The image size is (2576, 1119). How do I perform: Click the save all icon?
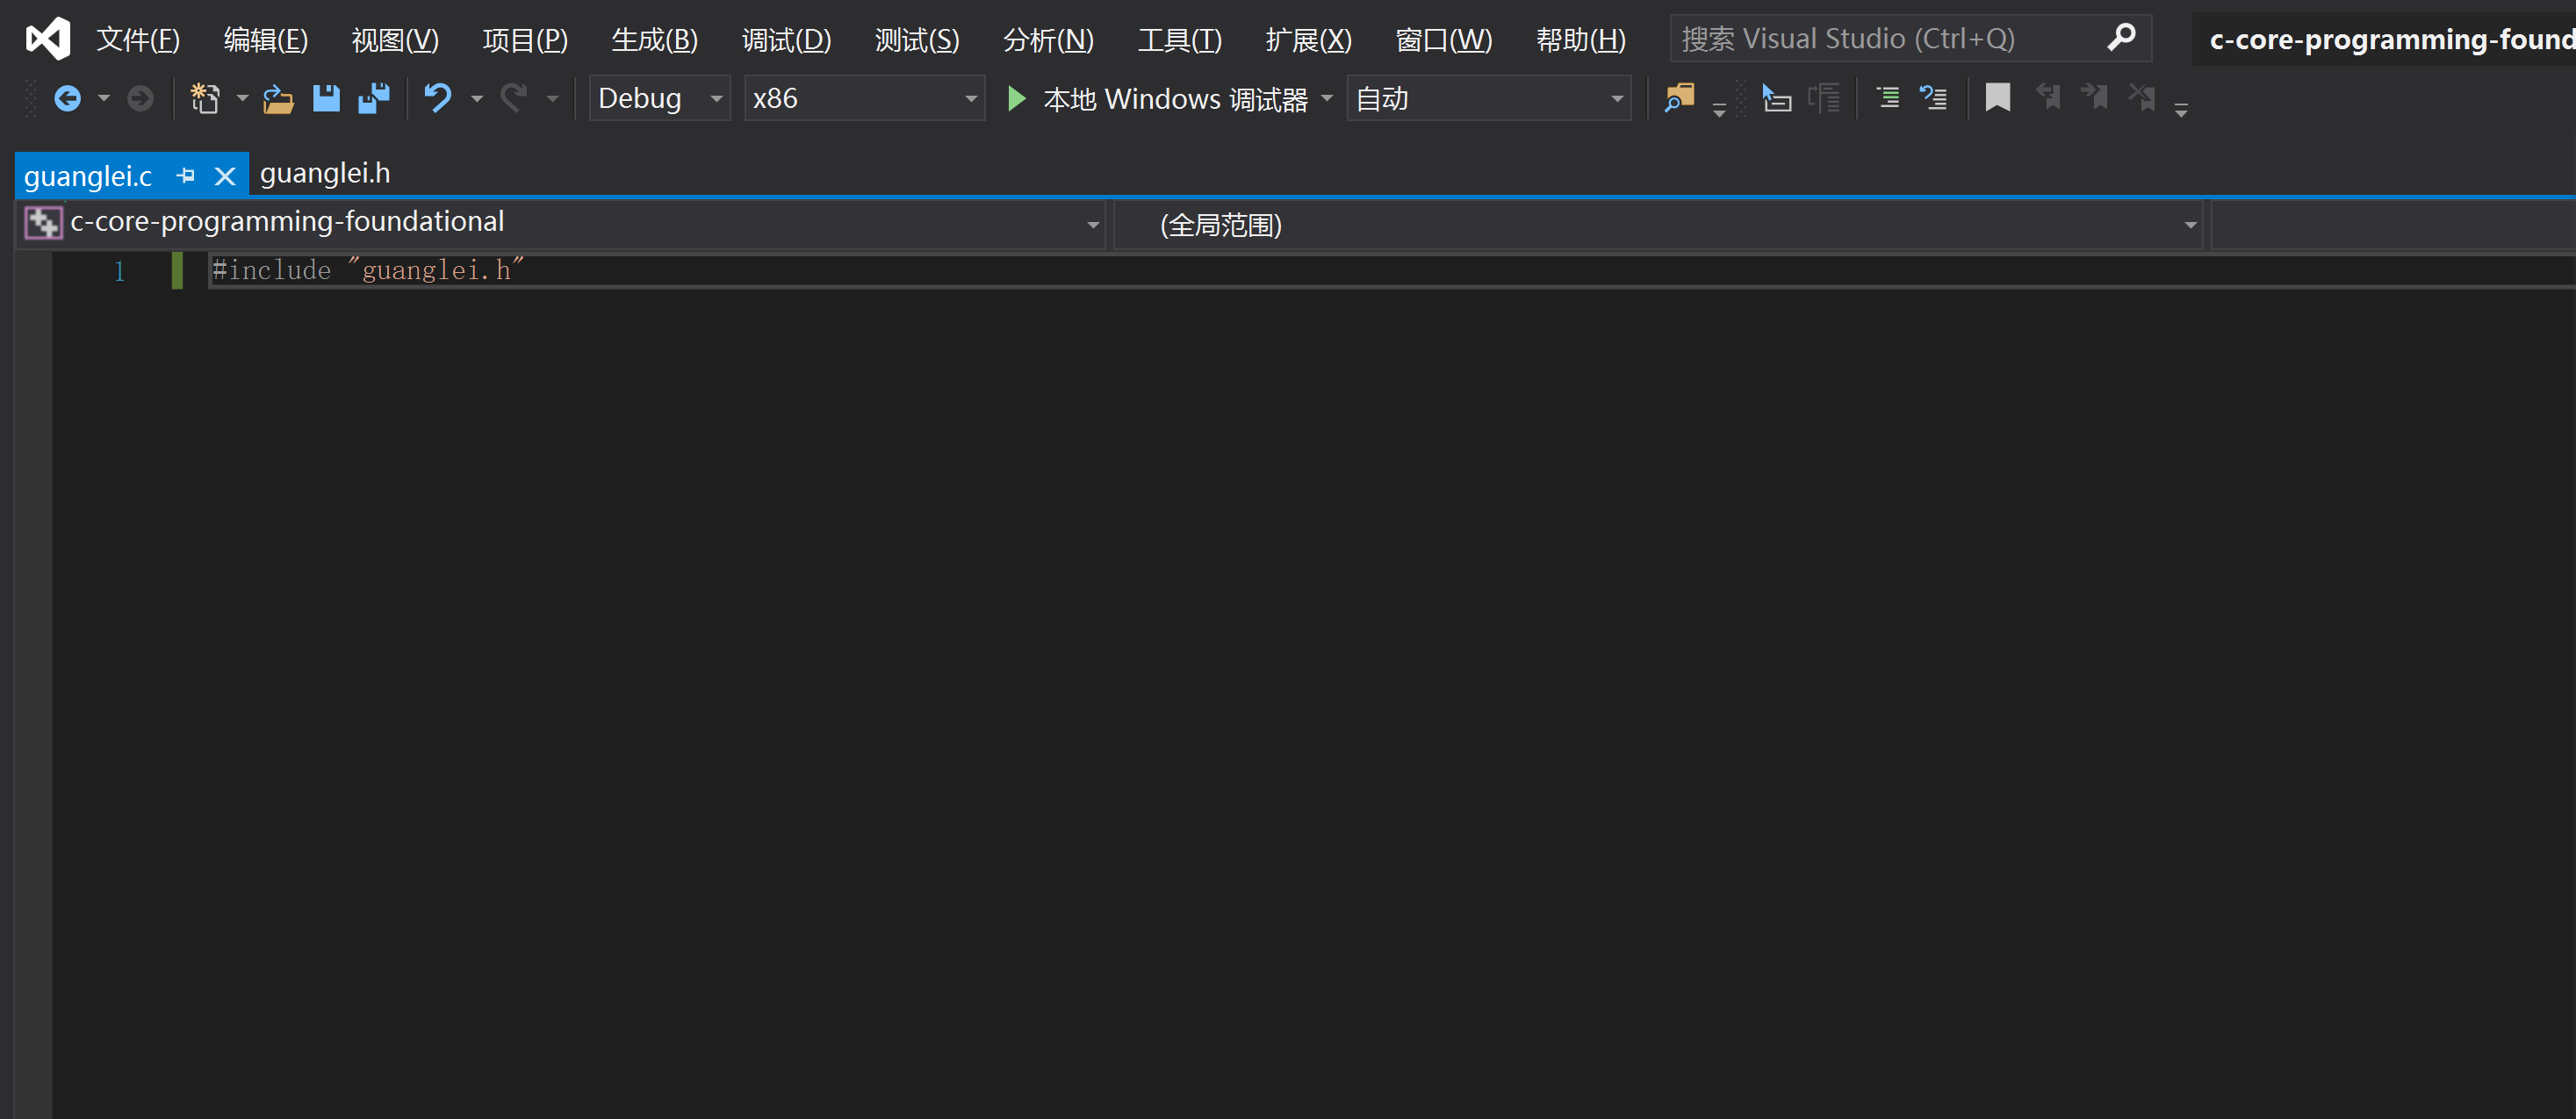[374, 98]
